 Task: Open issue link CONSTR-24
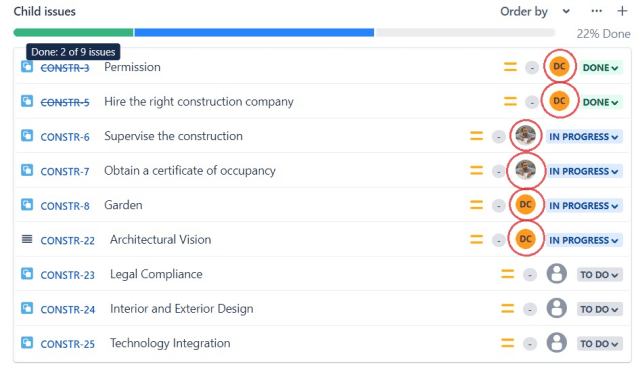pyautogui.click(x=67, y=309)
